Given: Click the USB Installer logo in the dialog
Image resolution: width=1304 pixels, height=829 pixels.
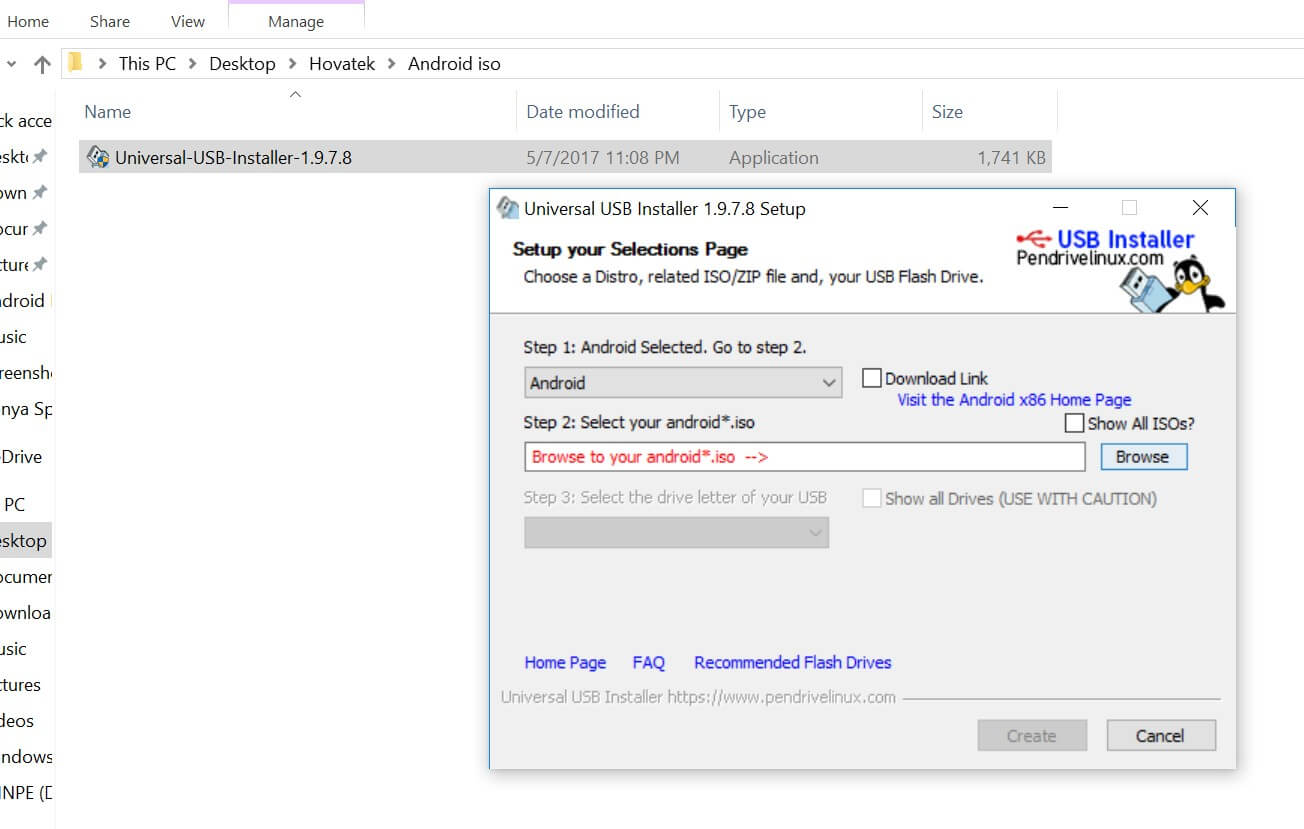Looking at the screenshot, I should (1125, 240).
